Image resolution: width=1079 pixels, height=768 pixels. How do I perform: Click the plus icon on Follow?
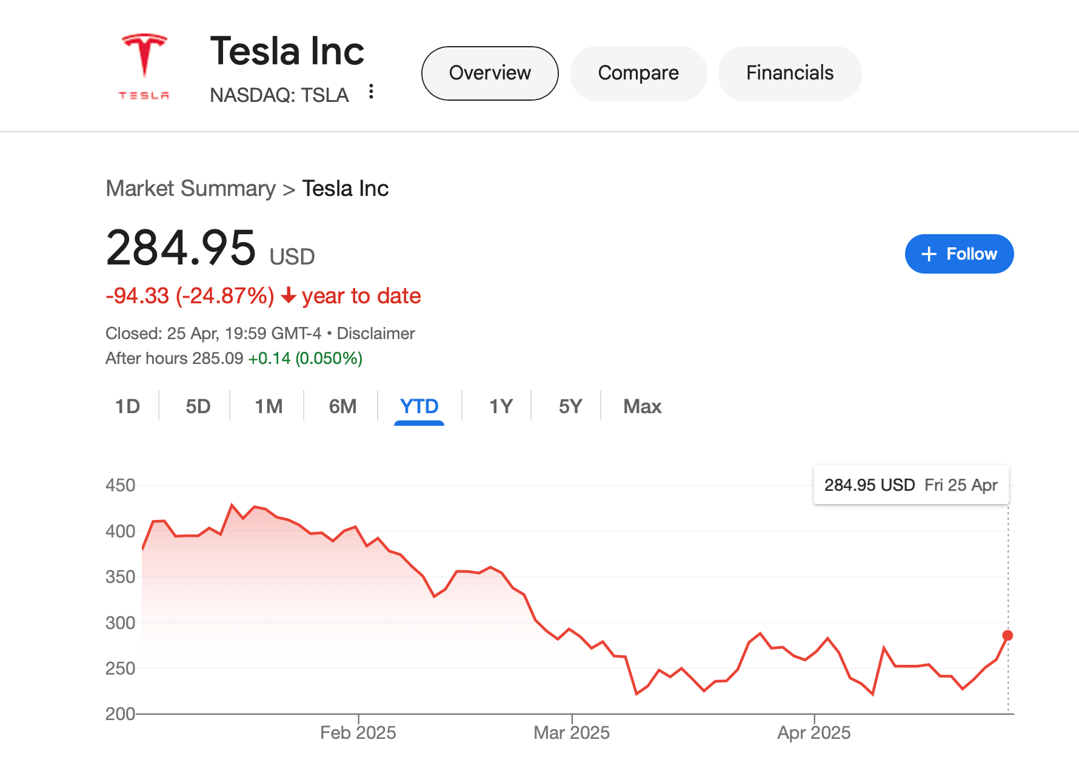(929, 254)
